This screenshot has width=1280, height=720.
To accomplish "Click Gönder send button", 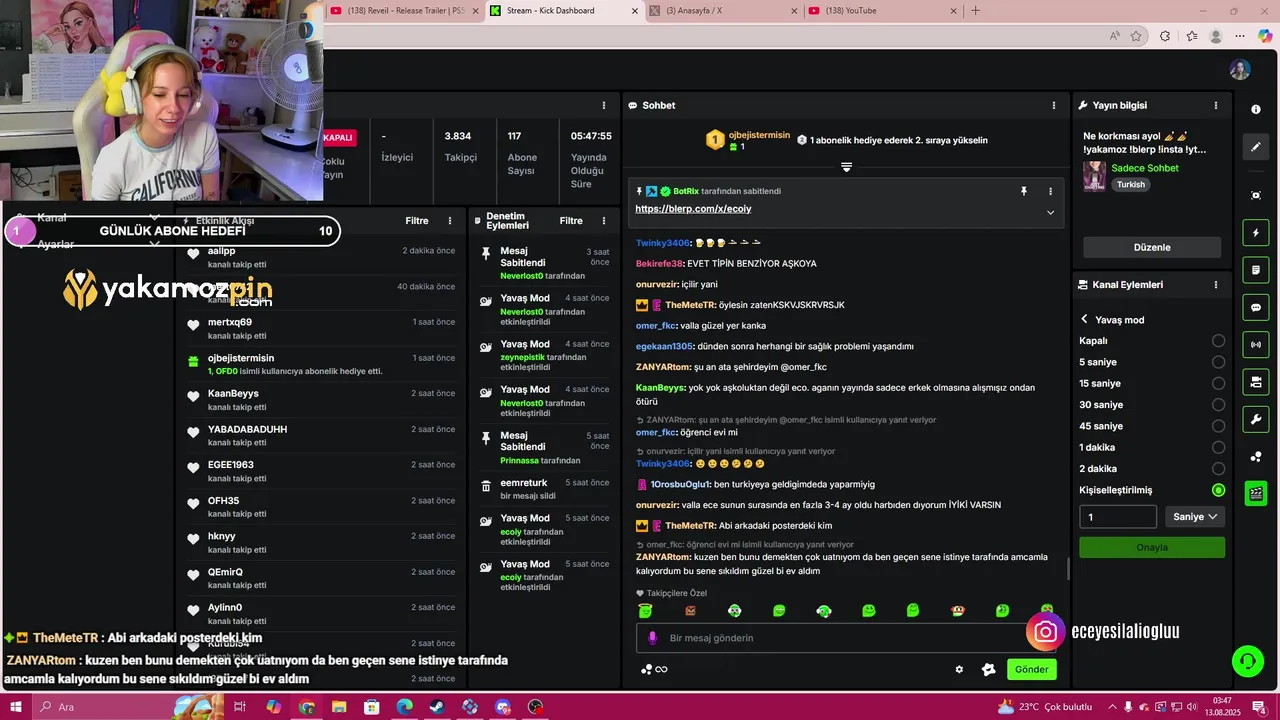I will pos(1032,670).
